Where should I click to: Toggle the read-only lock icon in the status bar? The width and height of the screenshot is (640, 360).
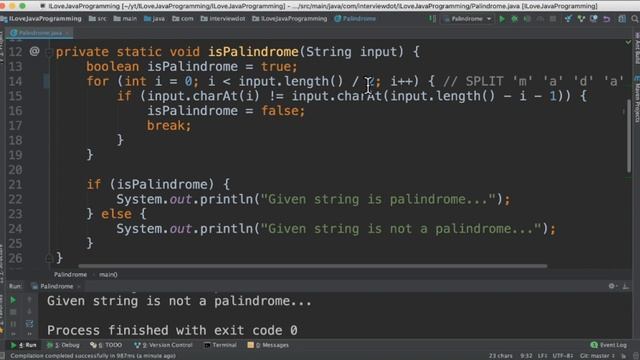(623, 356)
